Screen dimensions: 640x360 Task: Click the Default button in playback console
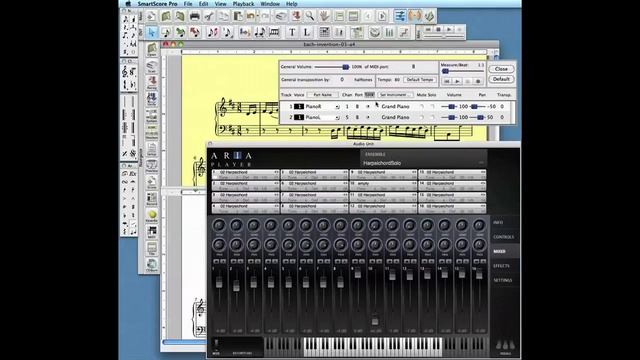tap(501, 79)
